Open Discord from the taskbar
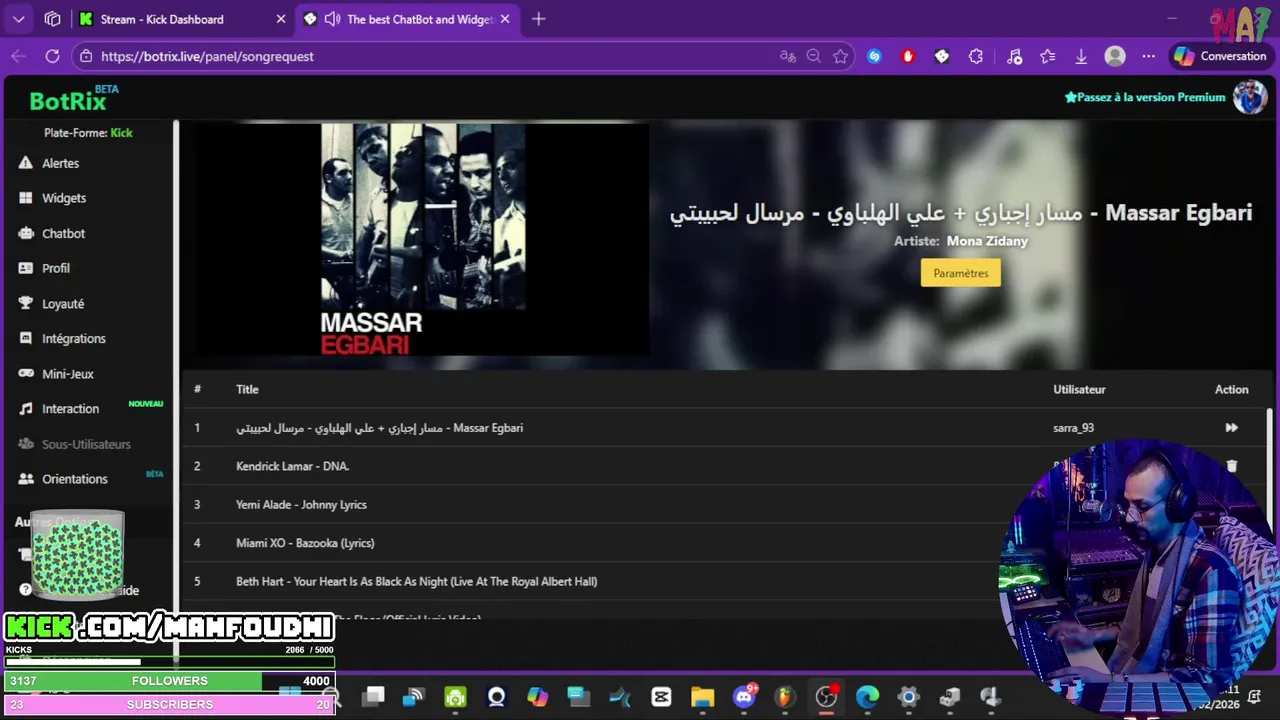This screenshot has height=720, width=1280. click(744, 697)
